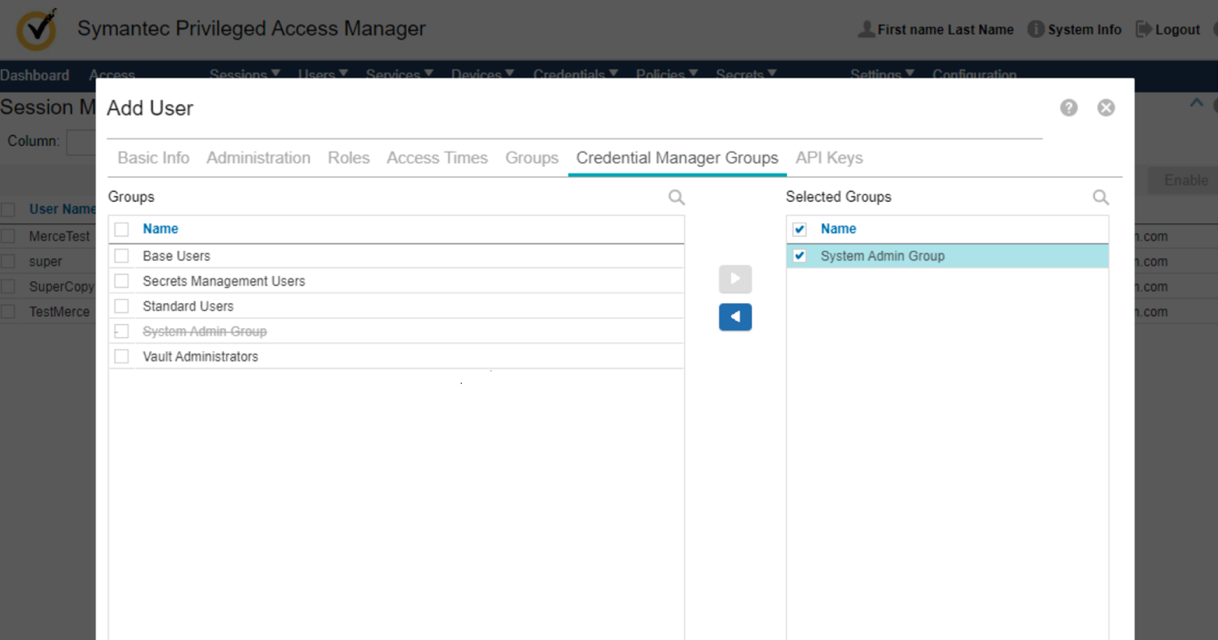Go to the Roles tab

[x=348, y=158]
